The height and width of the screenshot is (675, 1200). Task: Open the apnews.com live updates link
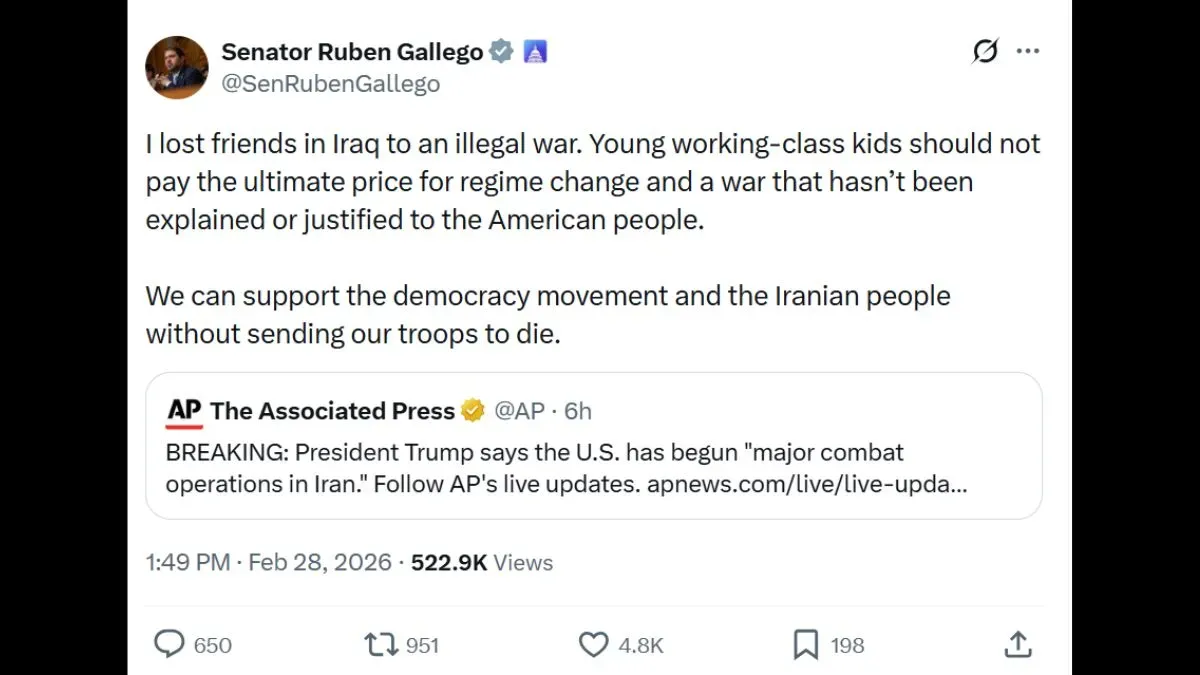(806, 484)
